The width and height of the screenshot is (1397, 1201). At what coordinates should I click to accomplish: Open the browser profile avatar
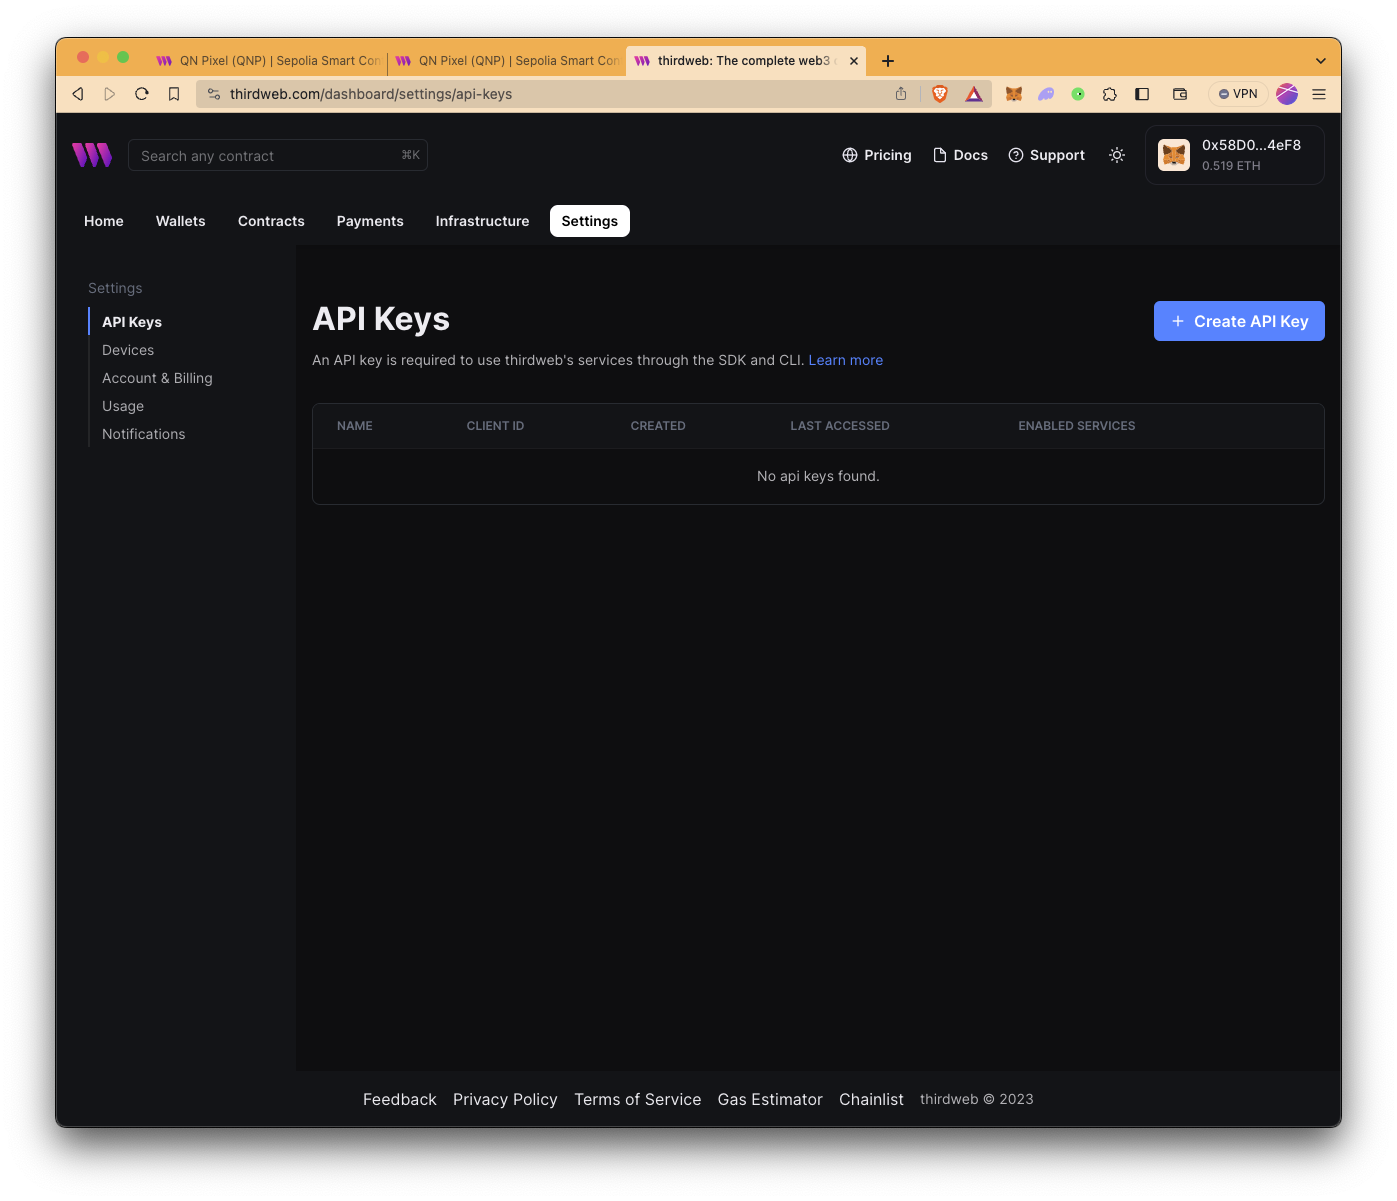(1287, 94)
